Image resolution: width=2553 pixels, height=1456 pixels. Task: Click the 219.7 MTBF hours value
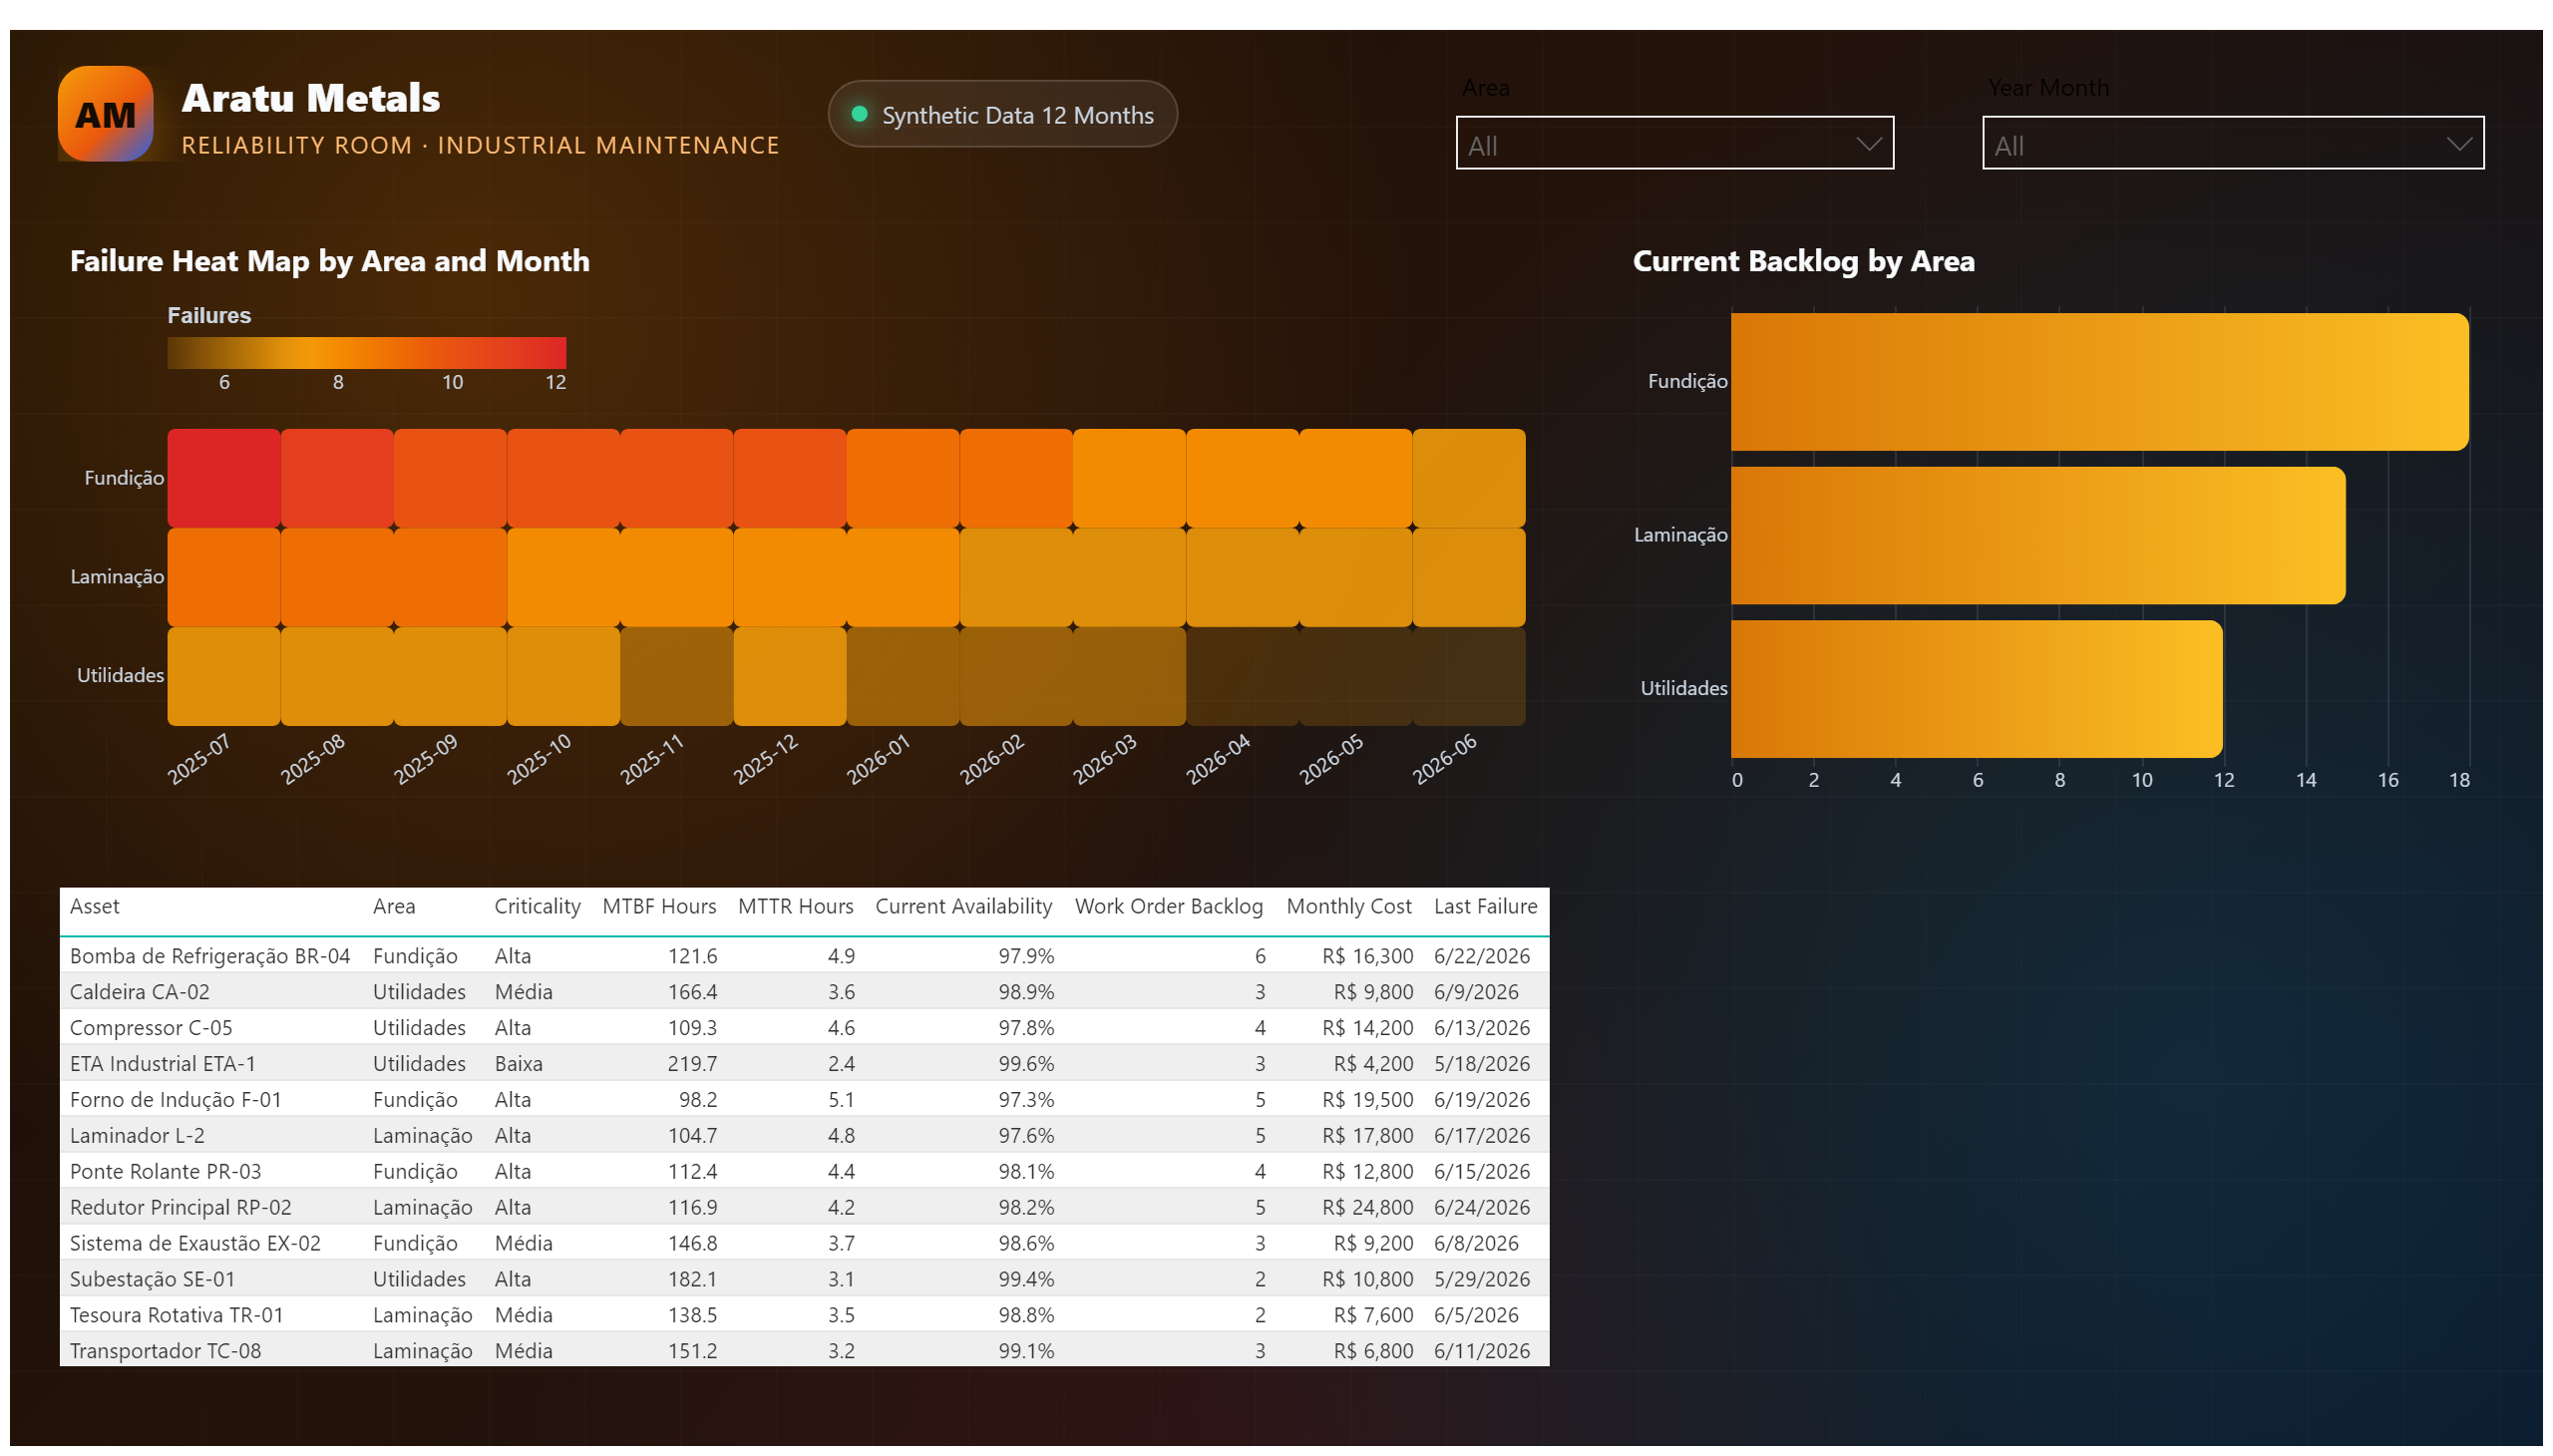[692, 1064]
